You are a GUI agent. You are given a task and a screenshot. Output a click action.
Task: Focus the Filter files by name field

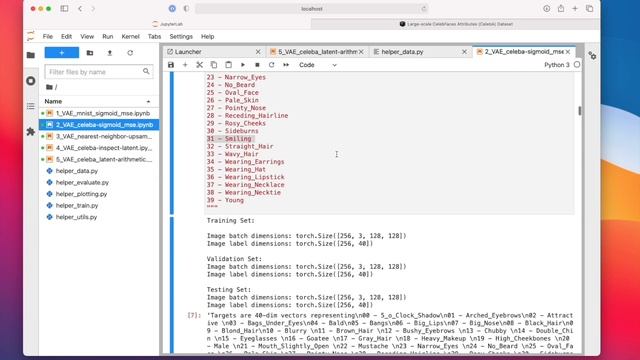click(x=99, y=72)
